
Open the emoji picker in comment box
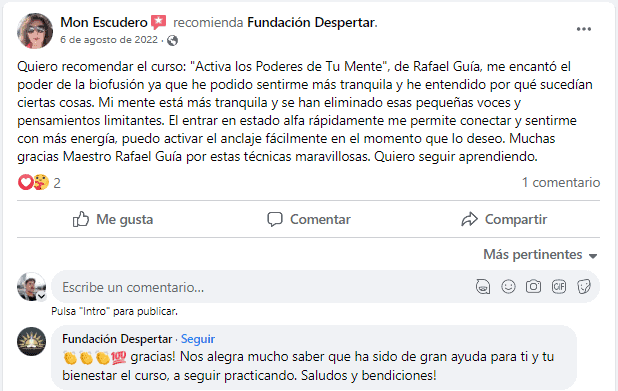pos(508,287)
